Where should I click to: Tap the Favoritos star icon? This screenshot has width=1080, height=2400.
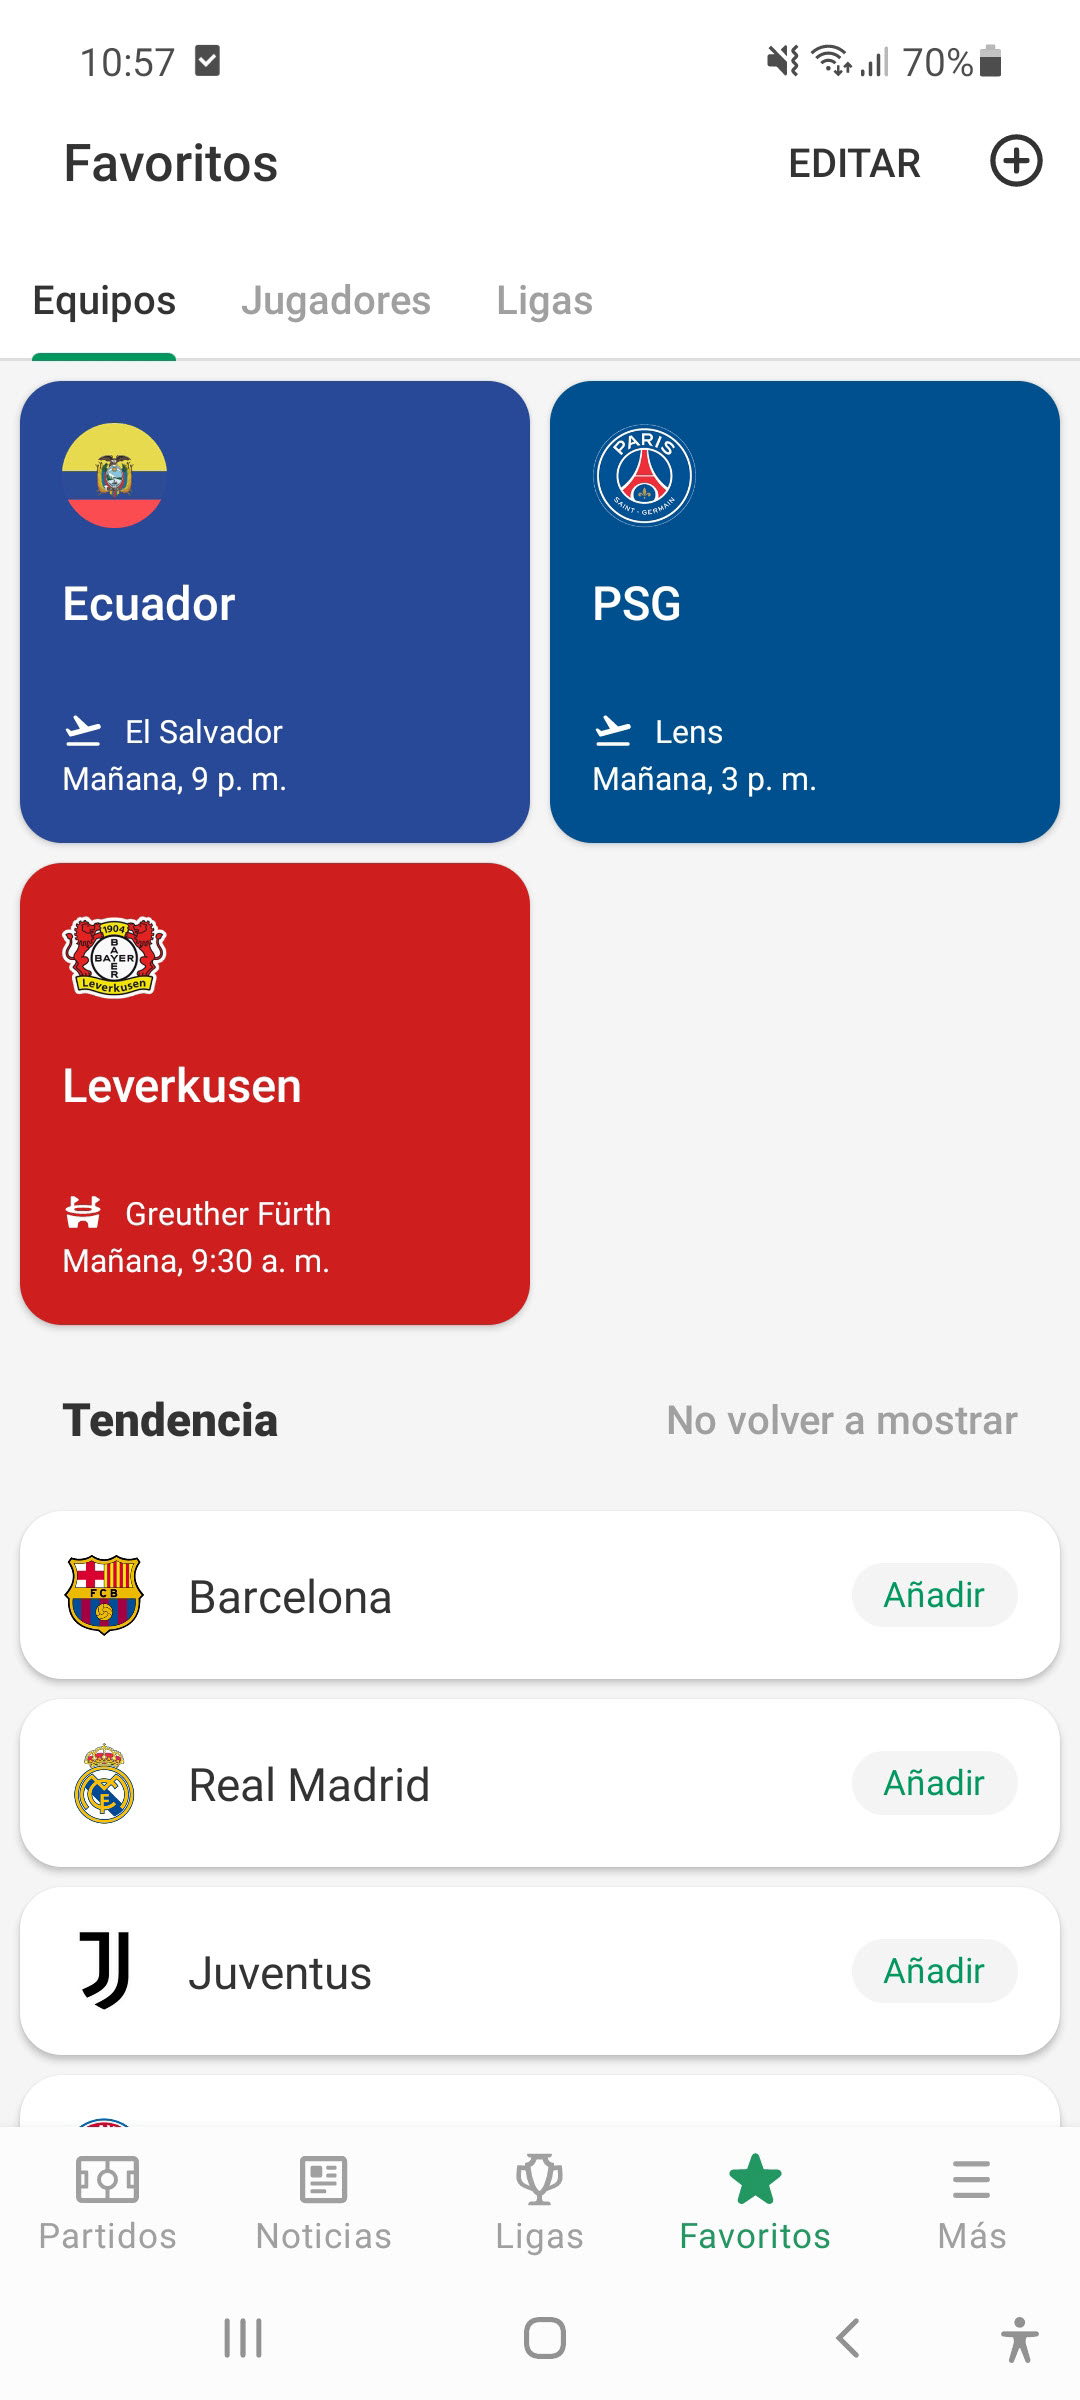(755, 2180)
